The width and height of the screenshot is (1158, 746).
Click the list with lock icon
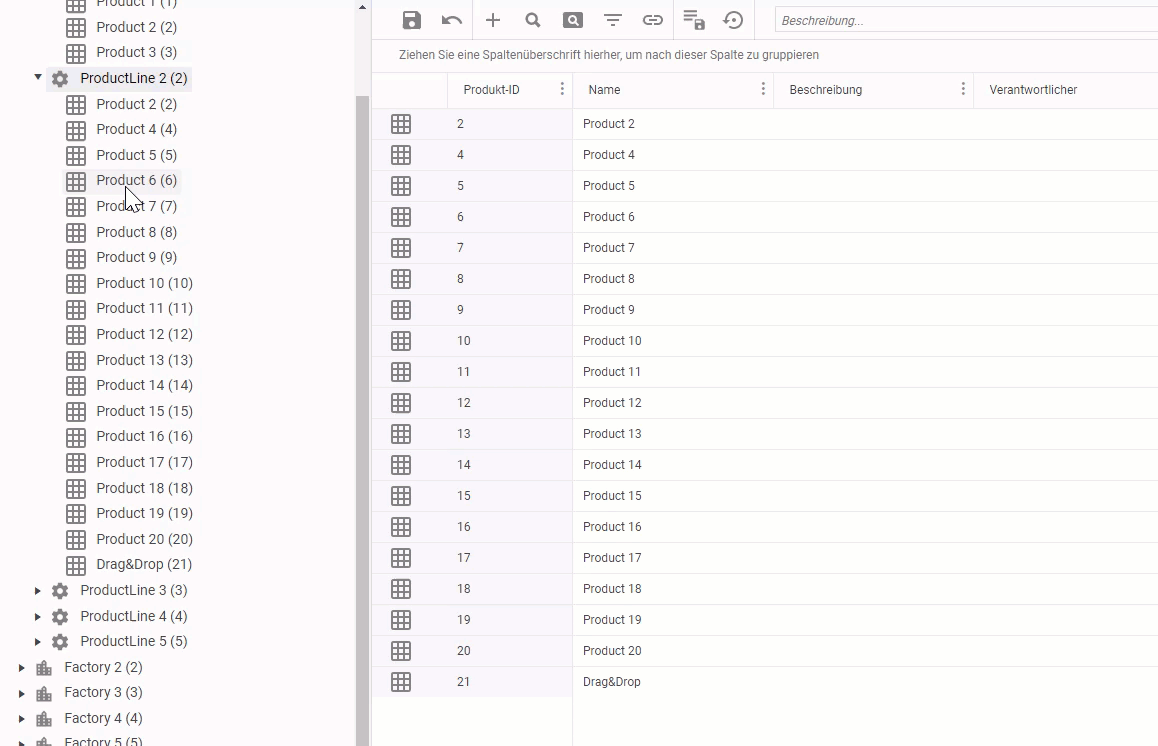click(x=694, y=20)
